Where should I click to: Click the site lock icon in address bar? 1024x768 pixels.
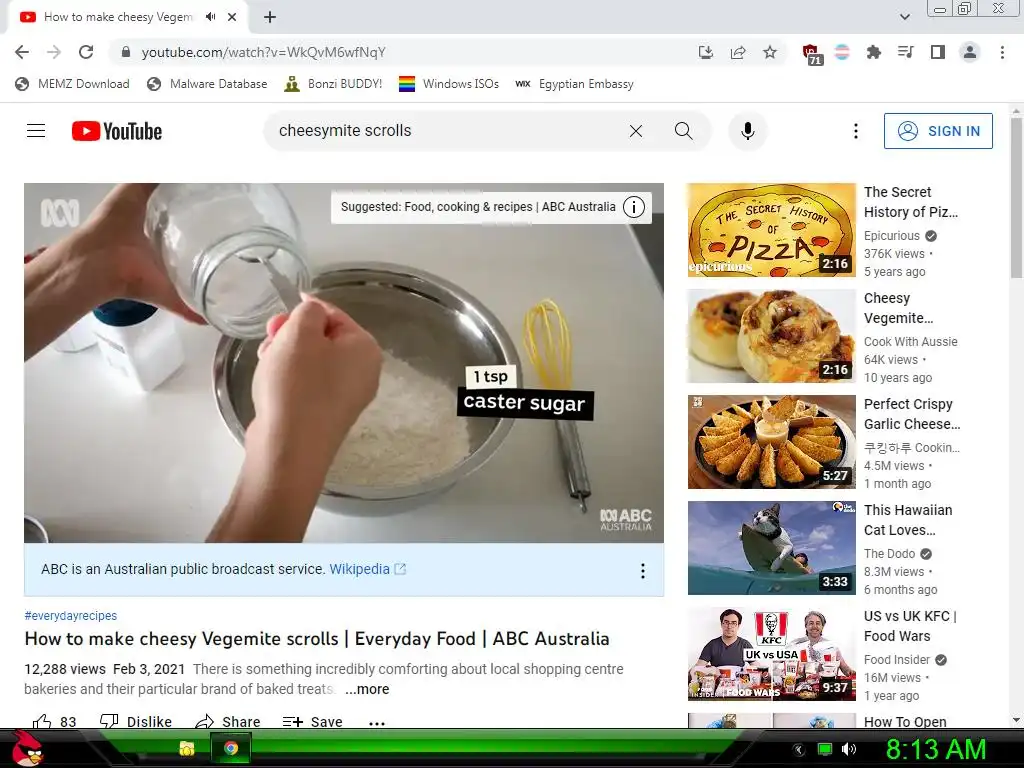[x=126, y=52]
